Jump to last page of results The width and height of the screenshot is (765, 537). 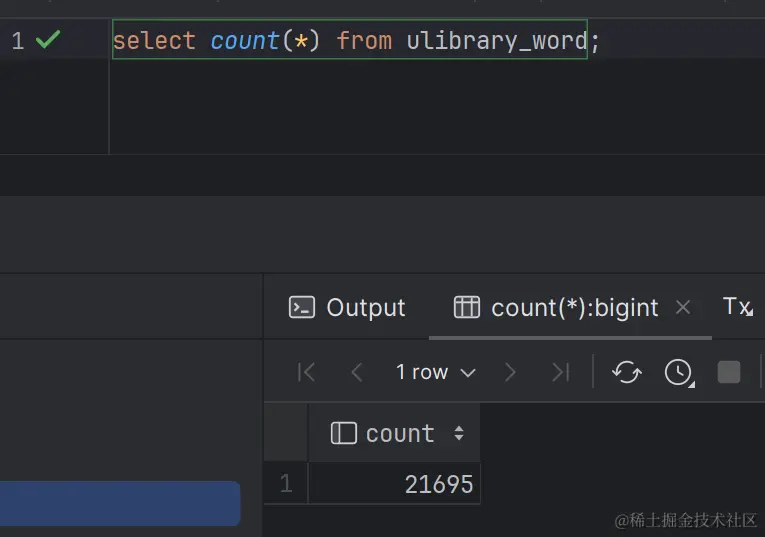pyautogui.click(x=560, y=372)
